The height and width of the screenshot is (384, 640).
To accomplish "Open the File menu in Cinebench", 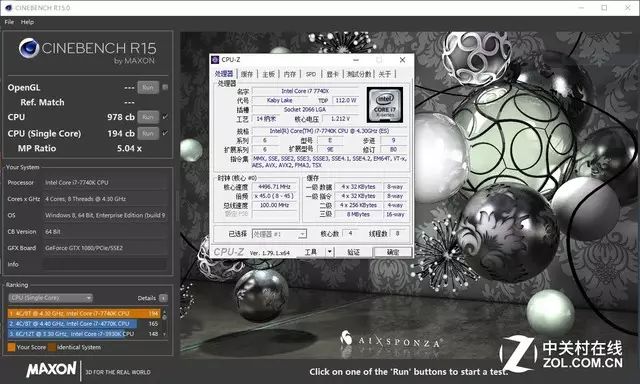I will tap(9, 22).
